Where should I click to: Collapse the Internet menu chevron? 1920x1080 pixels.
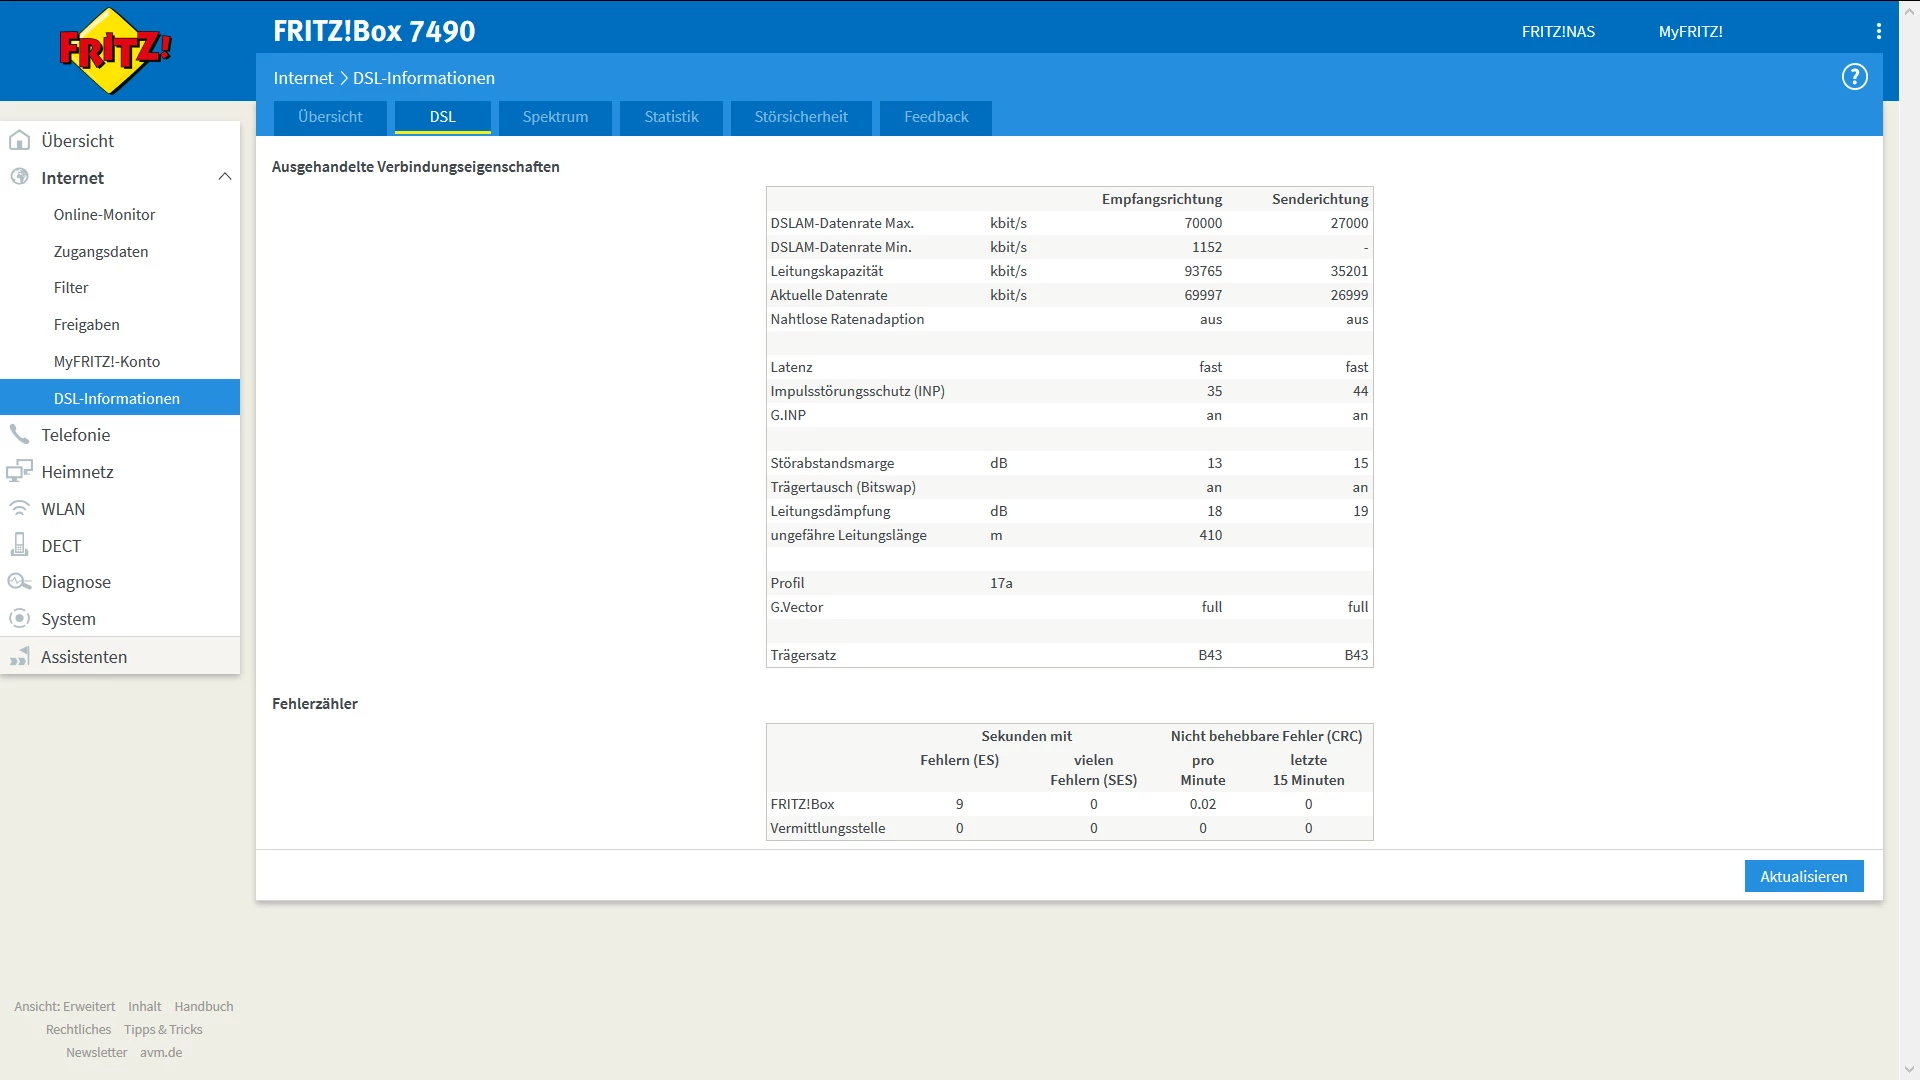pos(224,177)
